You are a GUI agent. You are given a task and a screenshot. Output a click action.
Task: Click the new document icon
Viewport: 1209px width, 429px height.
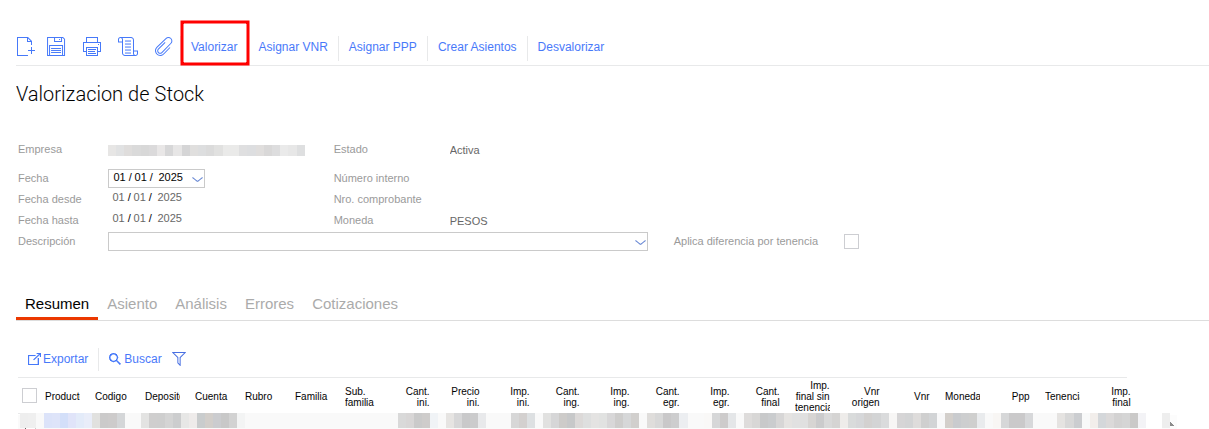pyautogui.click(x=26, y=46)
